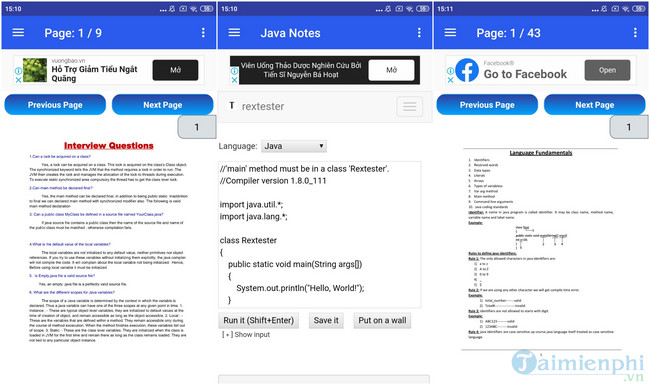Click the rextester logo text
Viewport: 650px width, 385px height.
263,107
